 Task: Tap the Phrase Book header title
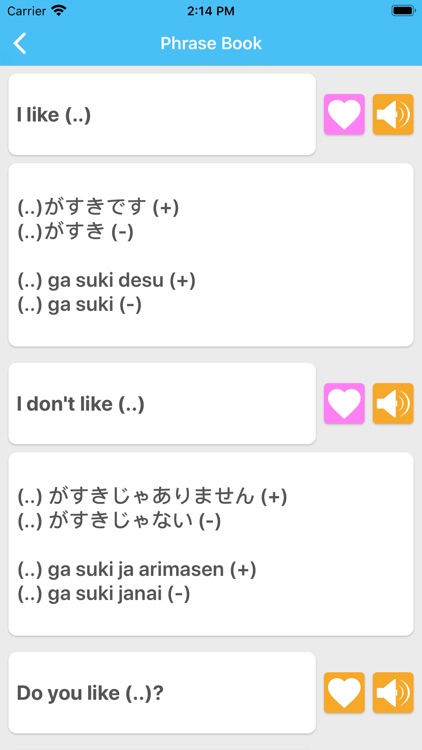click(211, 44)
